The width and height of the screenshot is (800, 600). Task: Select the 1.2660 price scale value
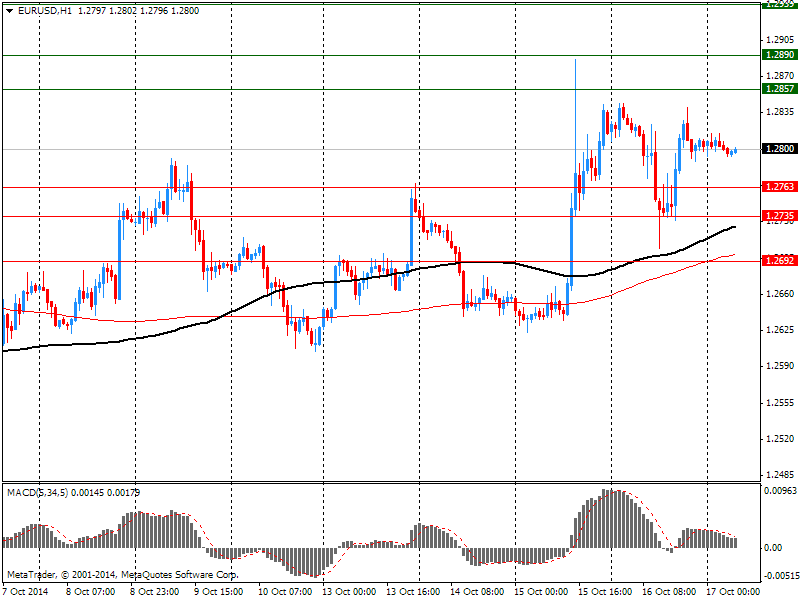[781, 293]
